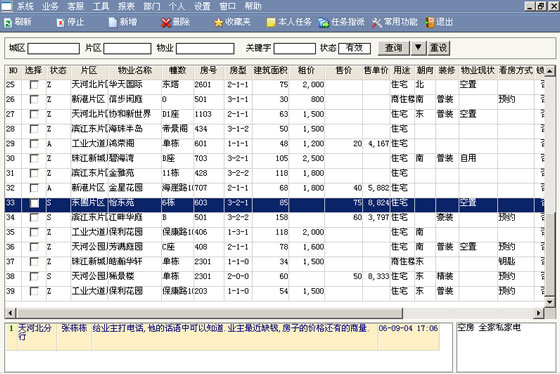Sort by the 建筑面积 column header
The image size is (560, 374).
[271, 71]
